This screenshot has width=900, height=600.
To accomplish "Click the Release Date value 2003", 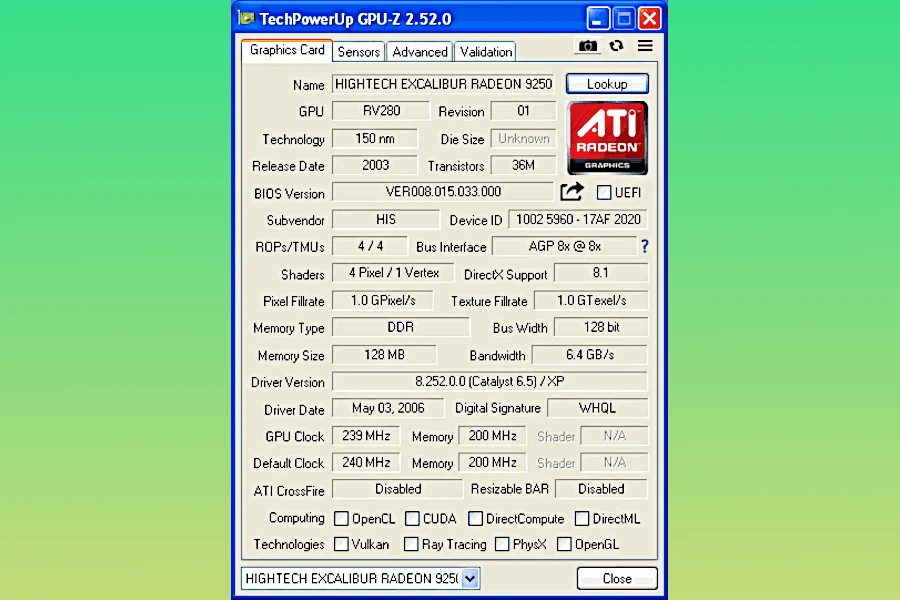I will pos(375,165).
